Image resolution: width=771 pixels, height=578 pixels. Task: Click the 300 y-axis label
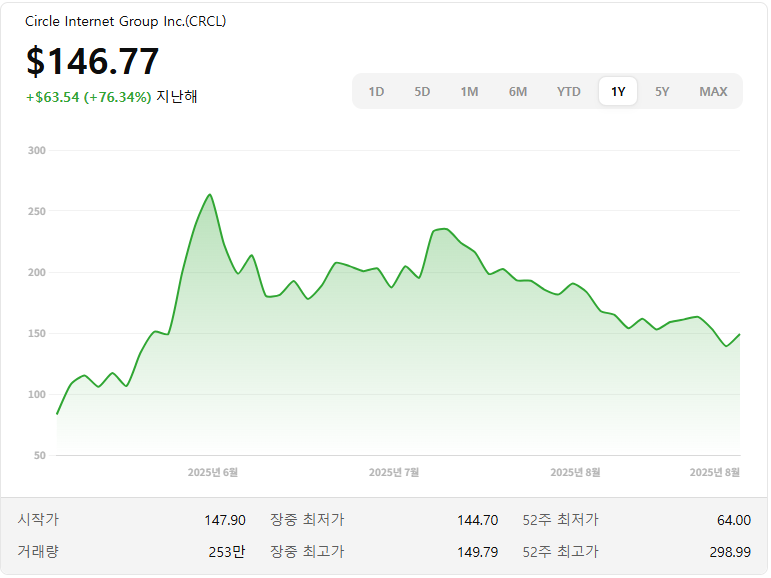coord(37,151)
